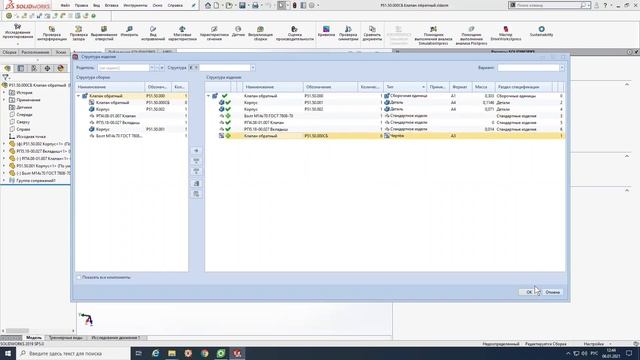Open the Справка menu
The width and height of the screenshot is (640, 360).
click(x=175, y=6)
